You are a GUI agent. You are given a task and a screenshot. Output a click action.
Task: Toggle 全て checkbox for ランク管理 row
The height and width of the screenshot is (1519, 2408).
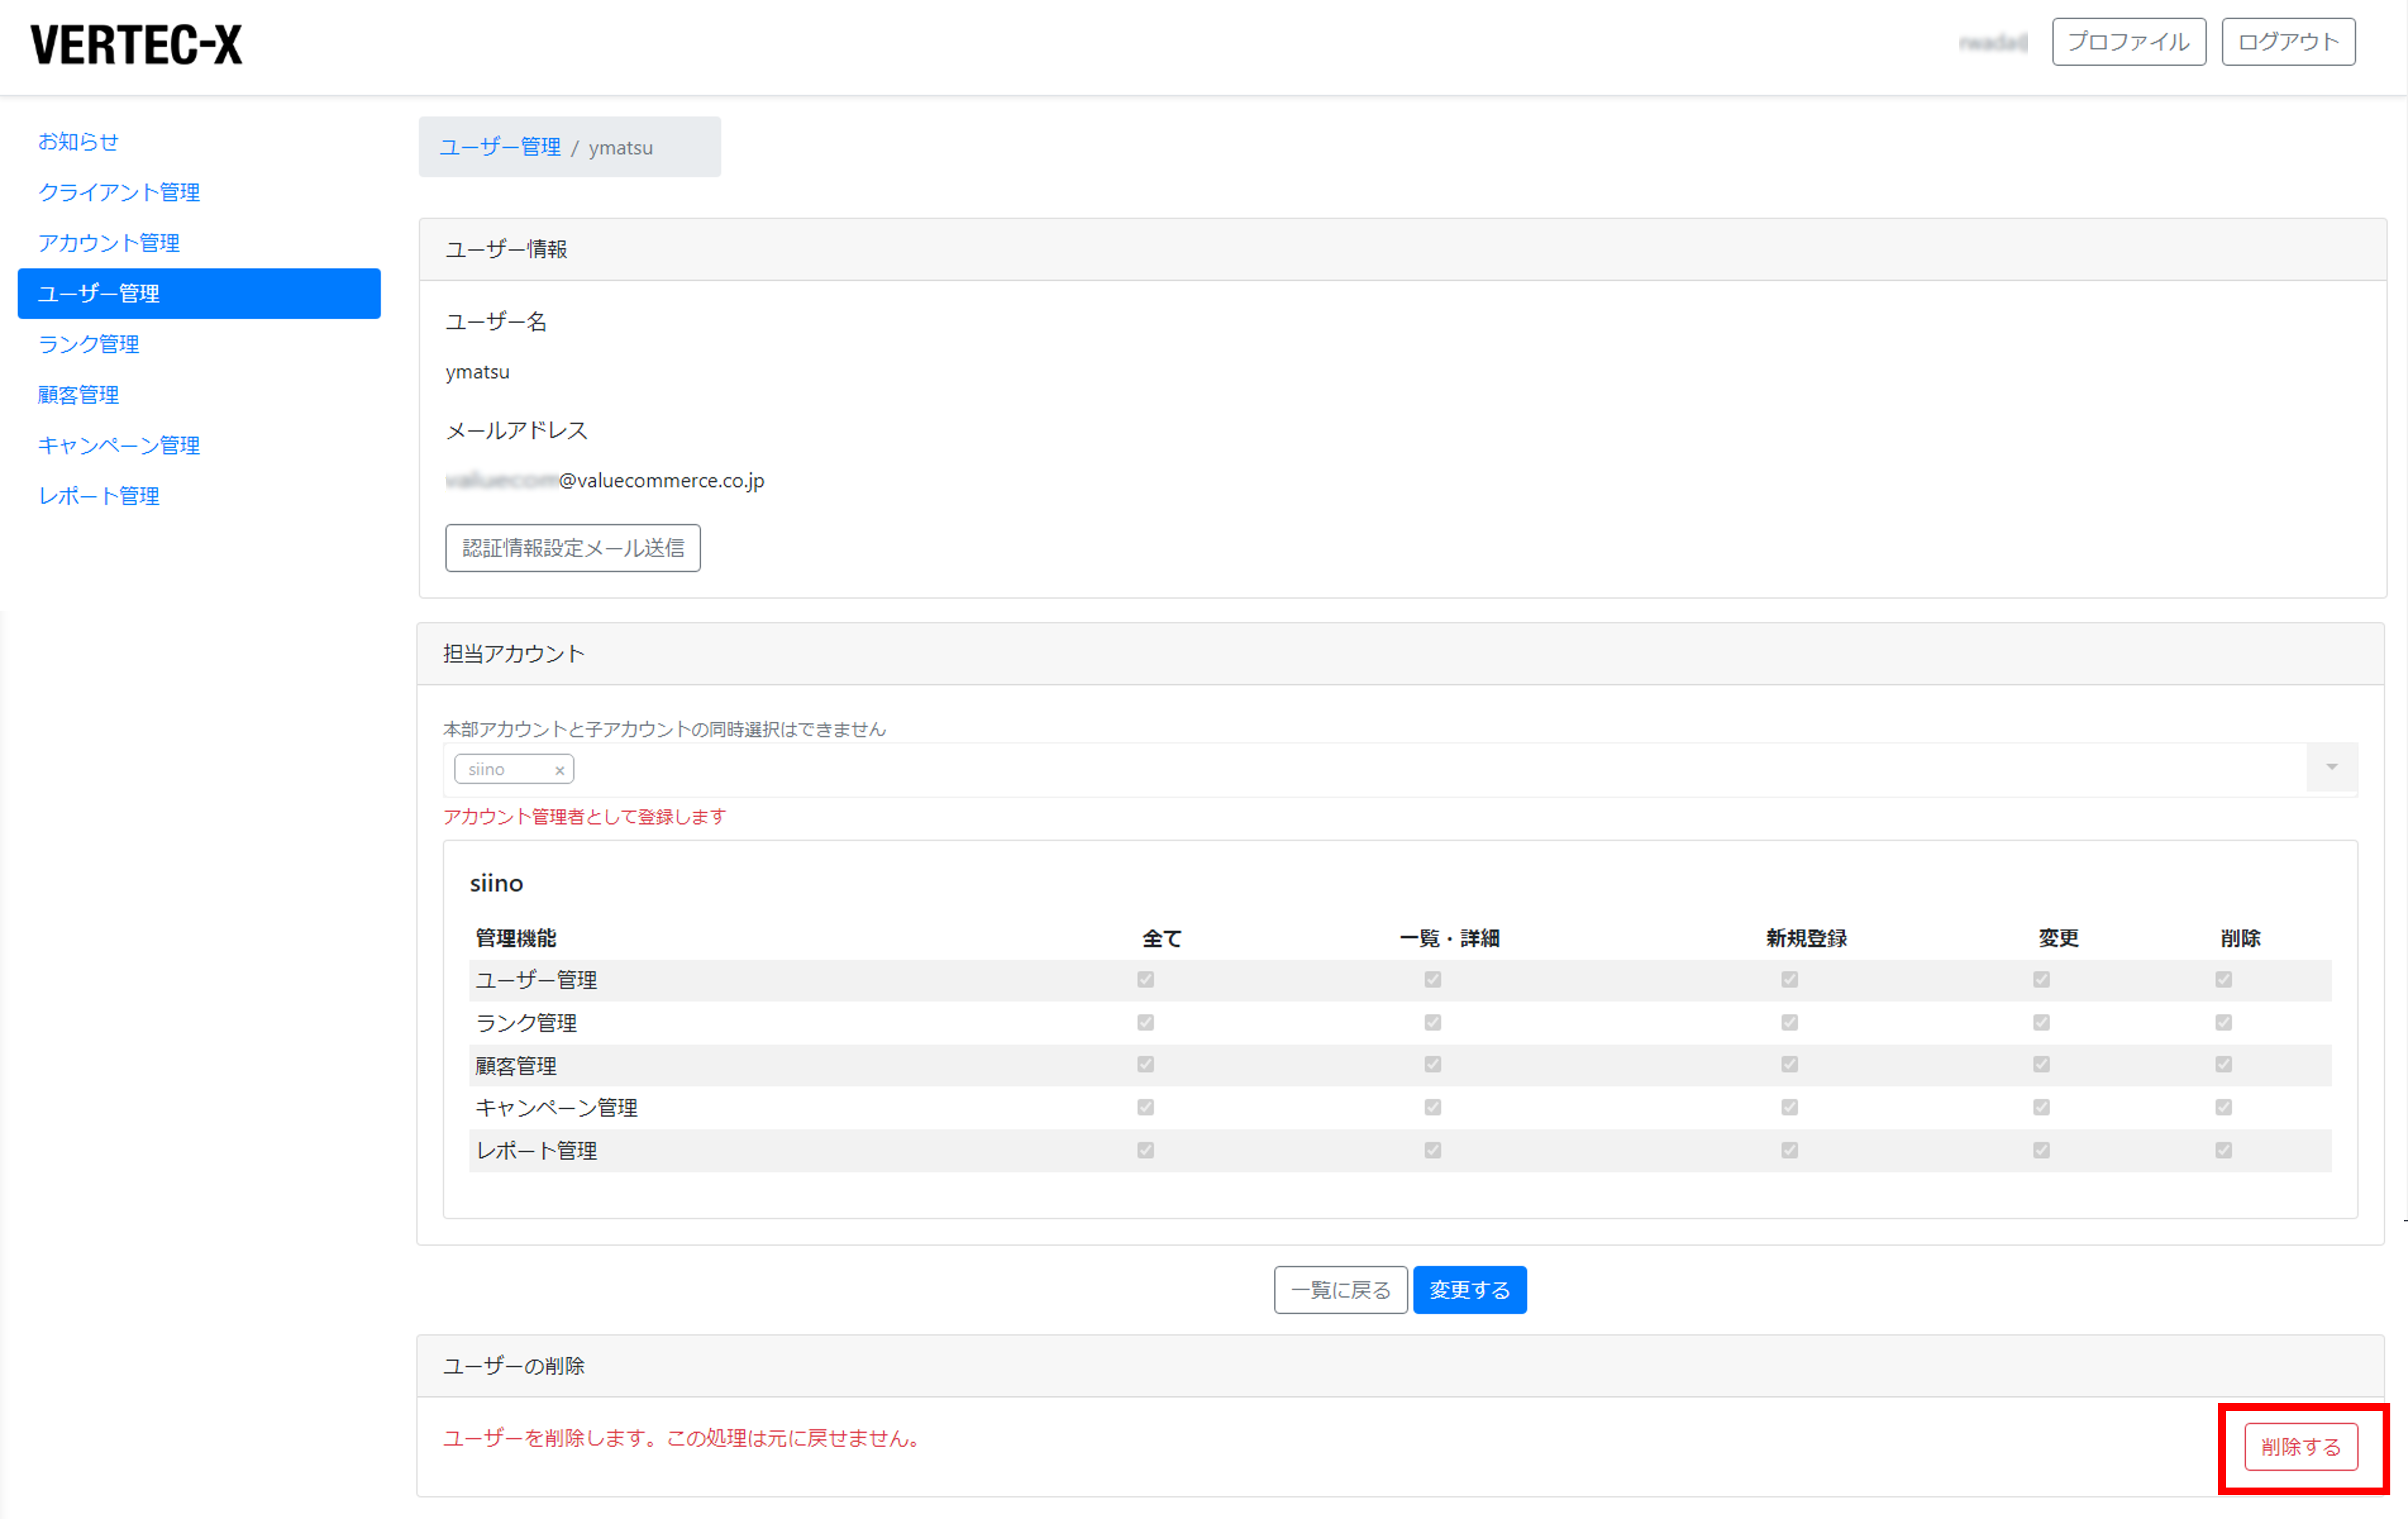(1145, 1022)
